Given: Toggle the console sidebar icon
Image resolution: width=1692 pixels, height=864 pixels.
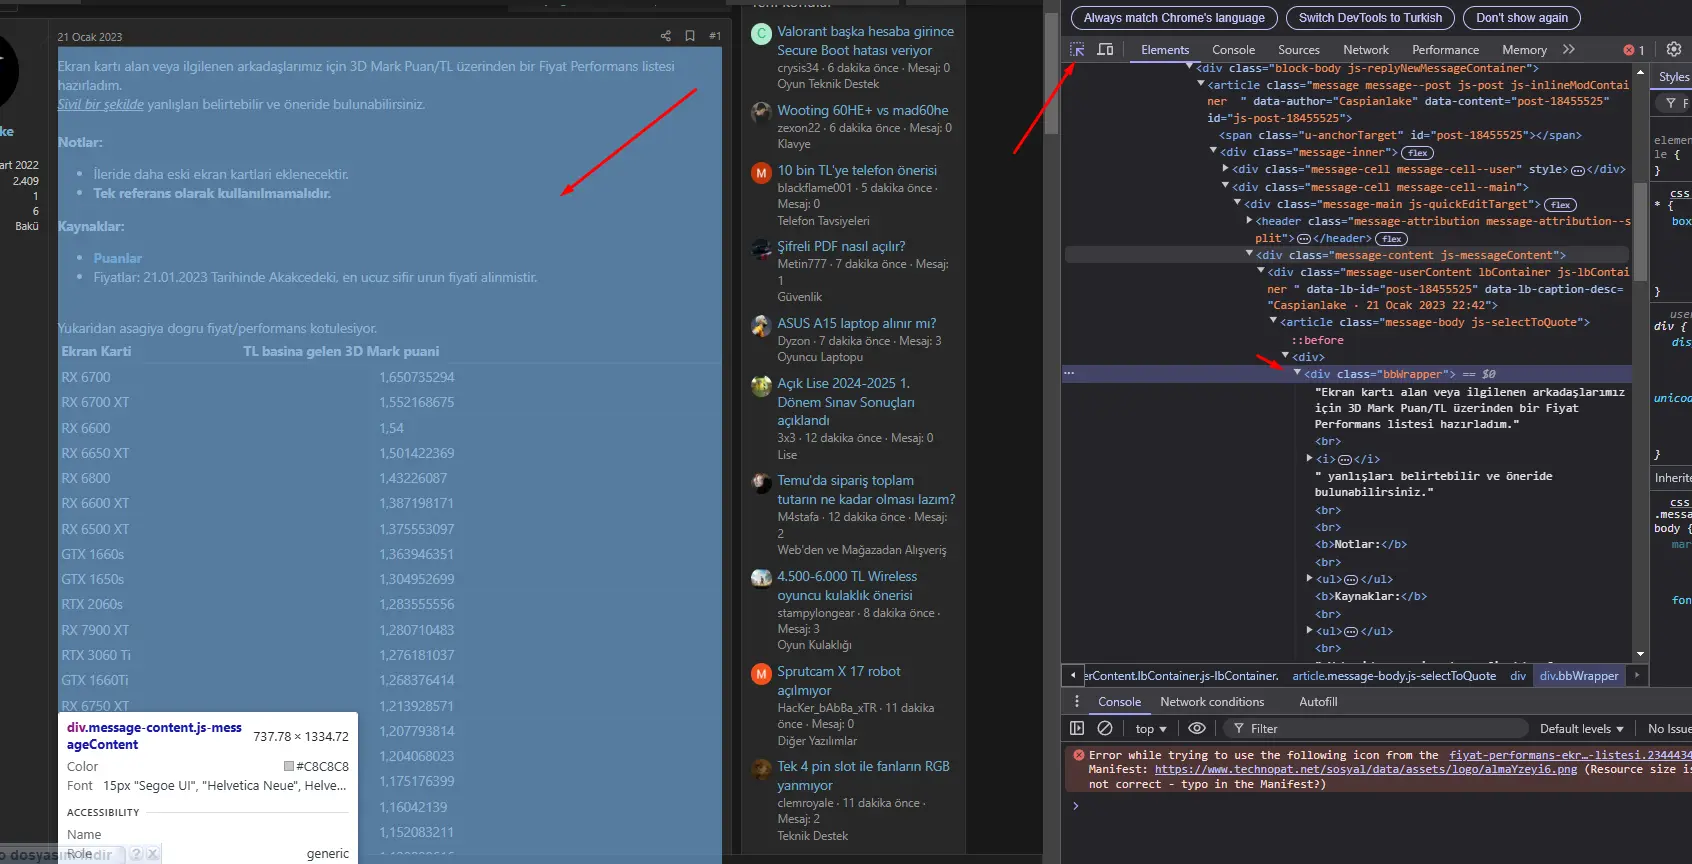Looking at the screenshot, I should [x=1077, y=729].
